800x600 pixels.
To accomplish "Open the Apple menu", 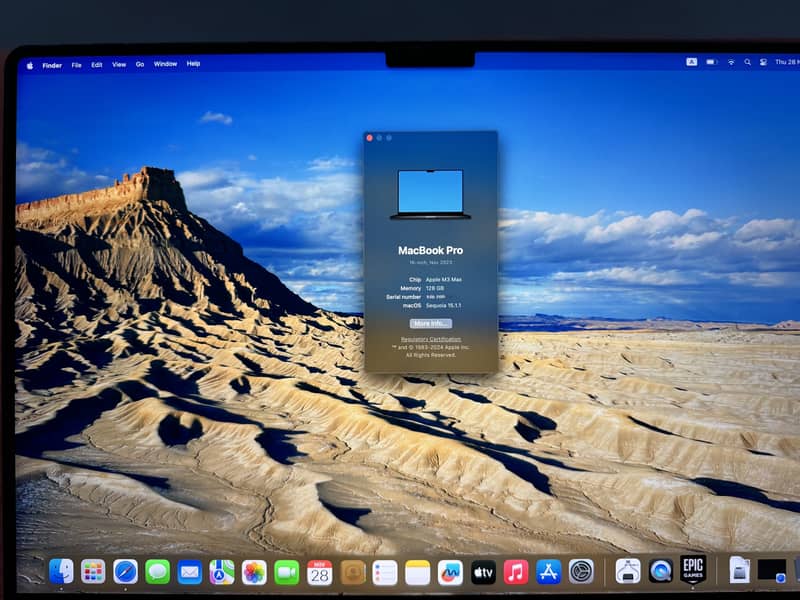I will click(x=29, y=64).
